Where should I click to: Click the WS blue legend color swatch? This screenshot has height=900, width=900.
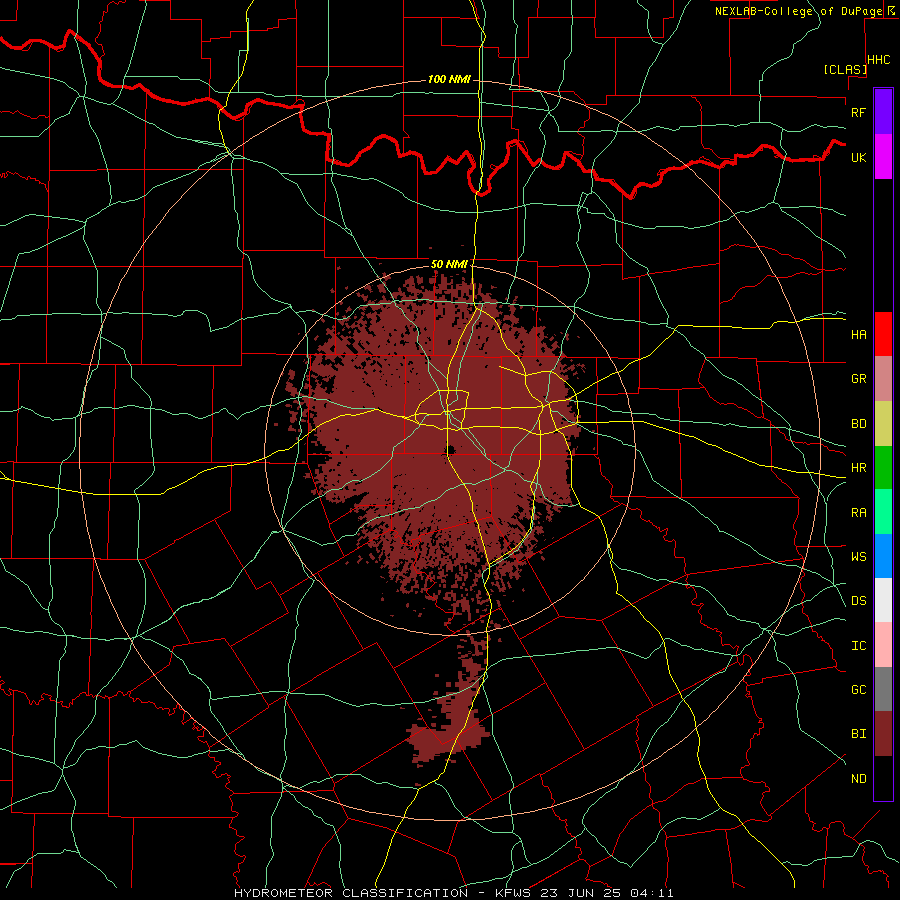[883, 556]
